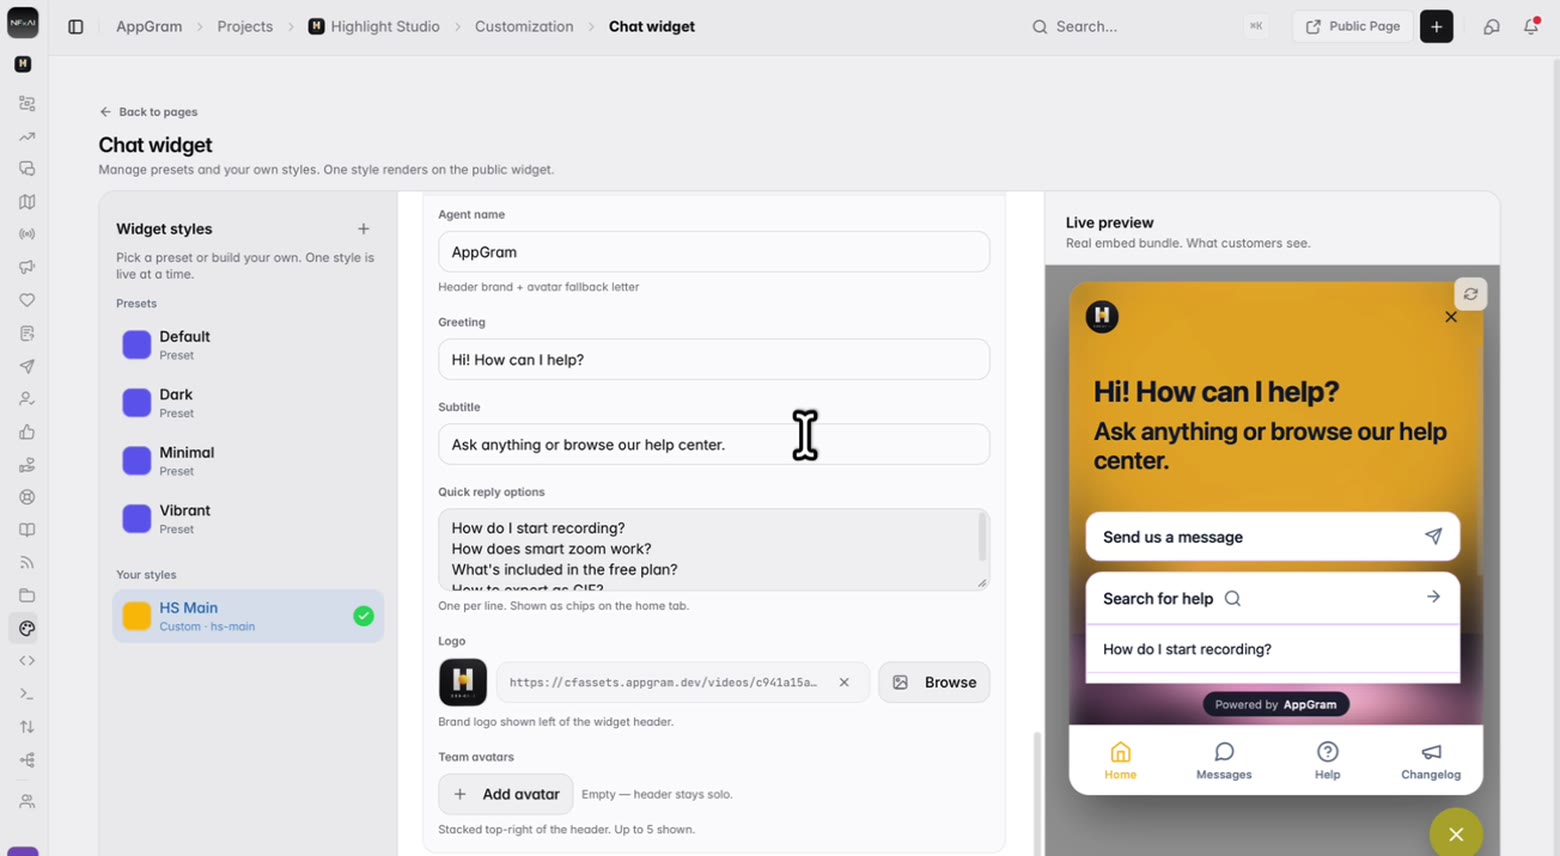Click Send us a message in preview
This screenshot has width=1560, height=856.
pyautogui.click(x=1272, y=537)
